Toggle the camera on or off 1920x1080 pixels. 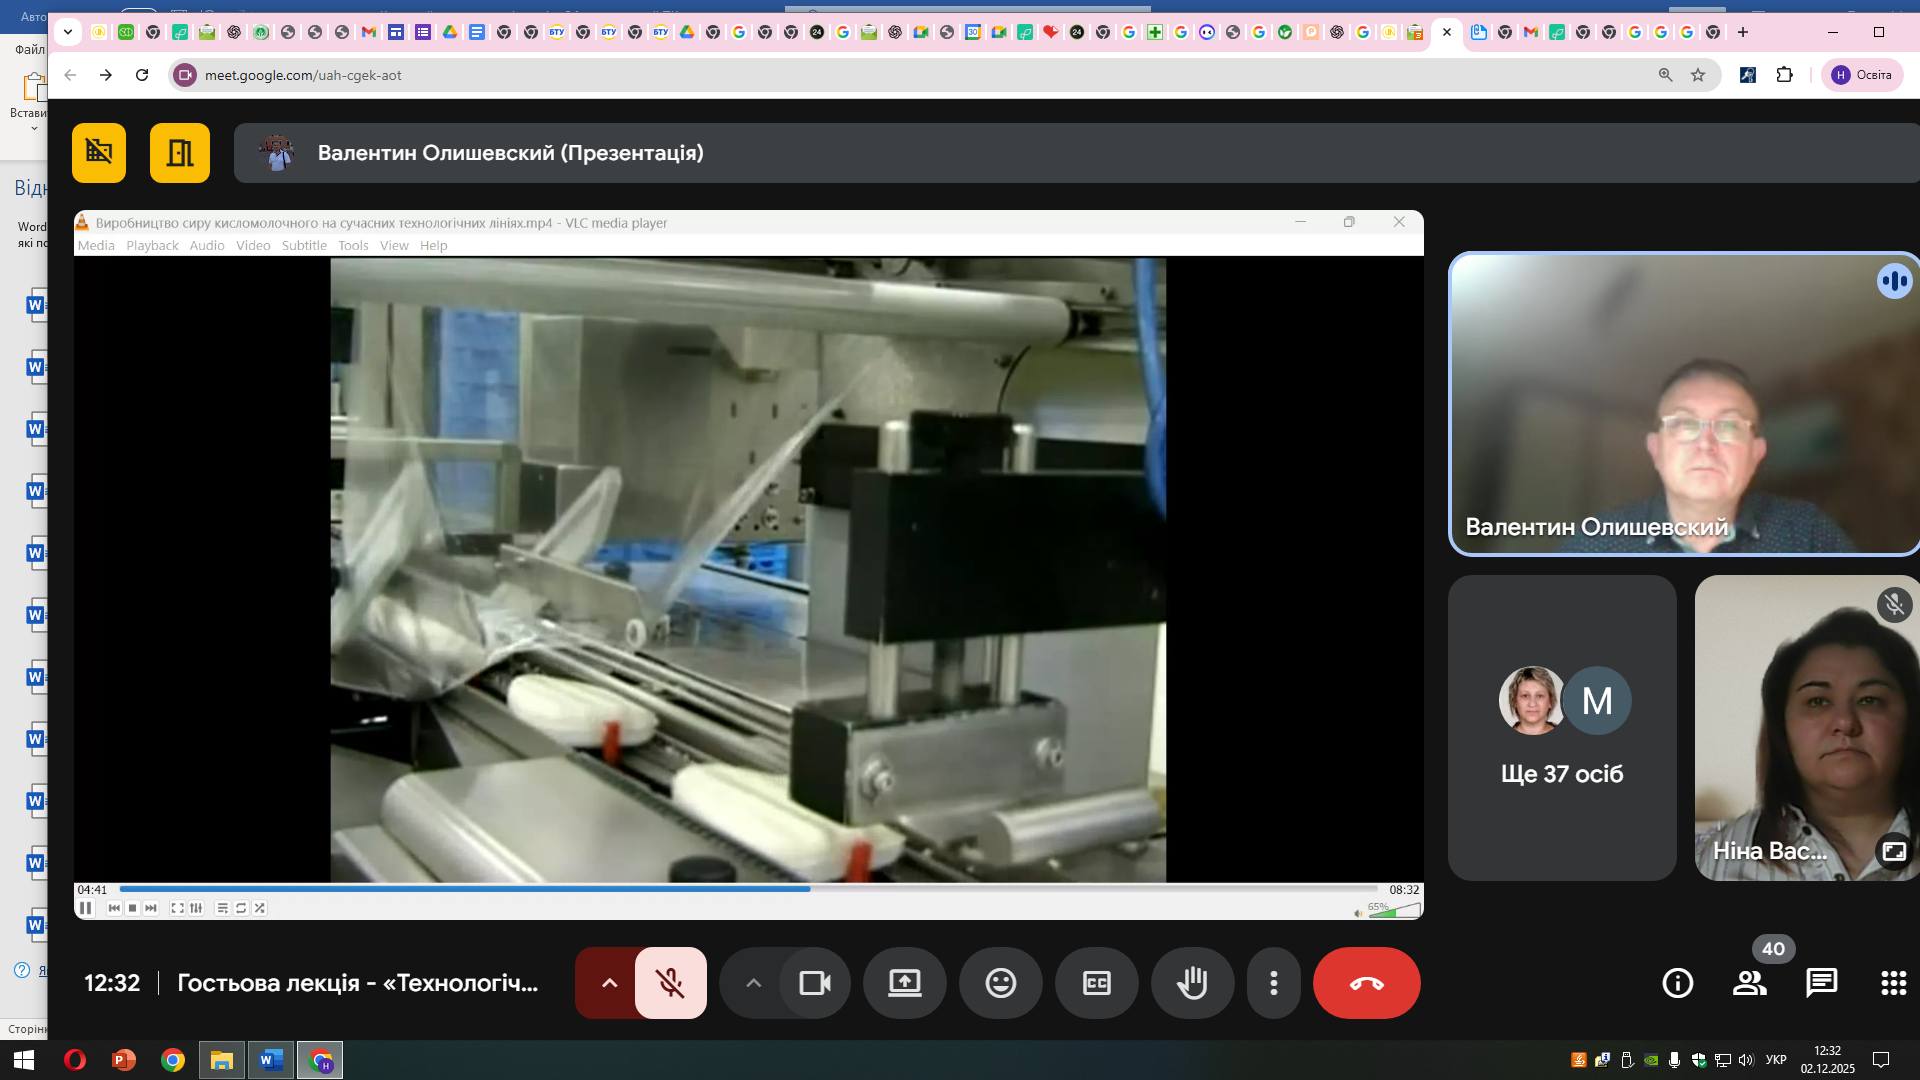click(815, 983)
